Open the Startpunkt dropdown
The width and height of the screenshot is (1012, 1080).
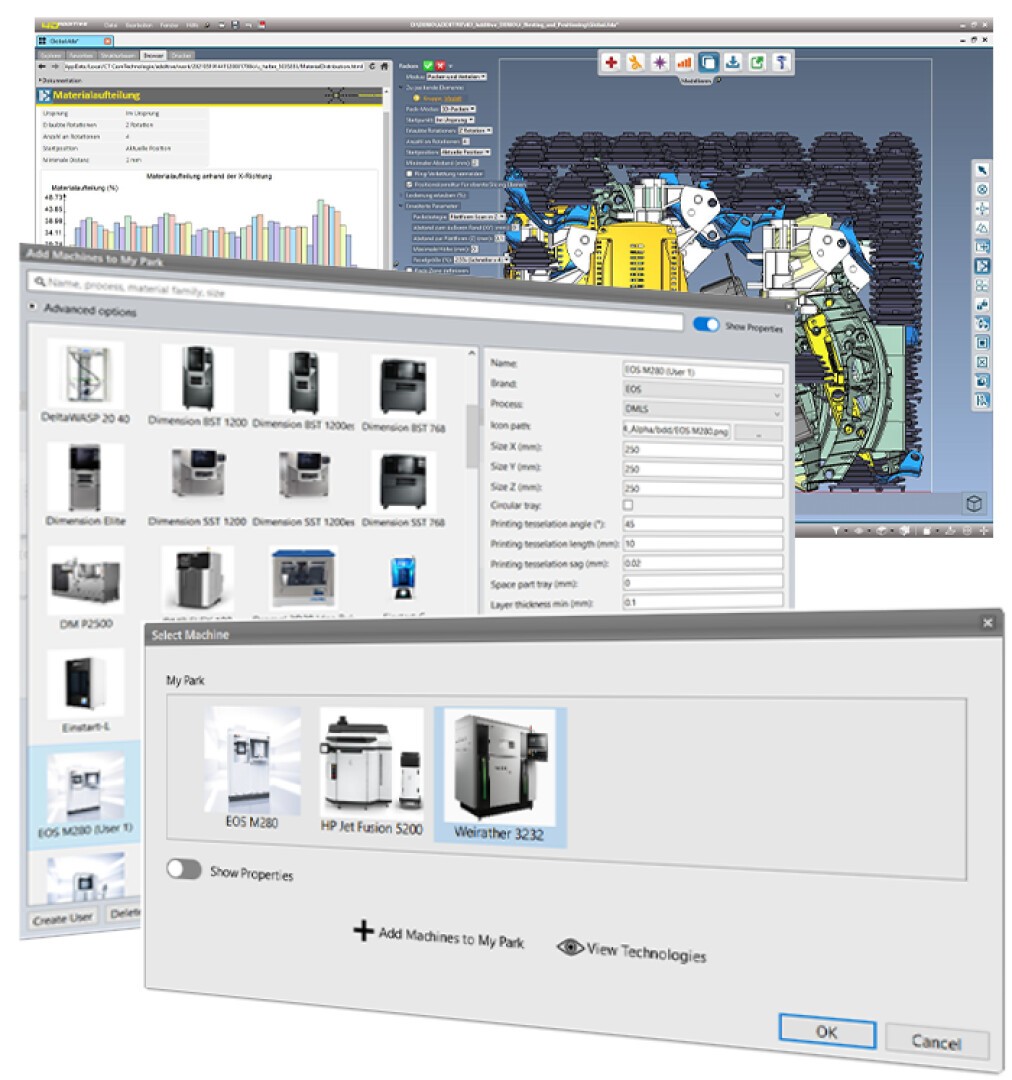(455, 120)
